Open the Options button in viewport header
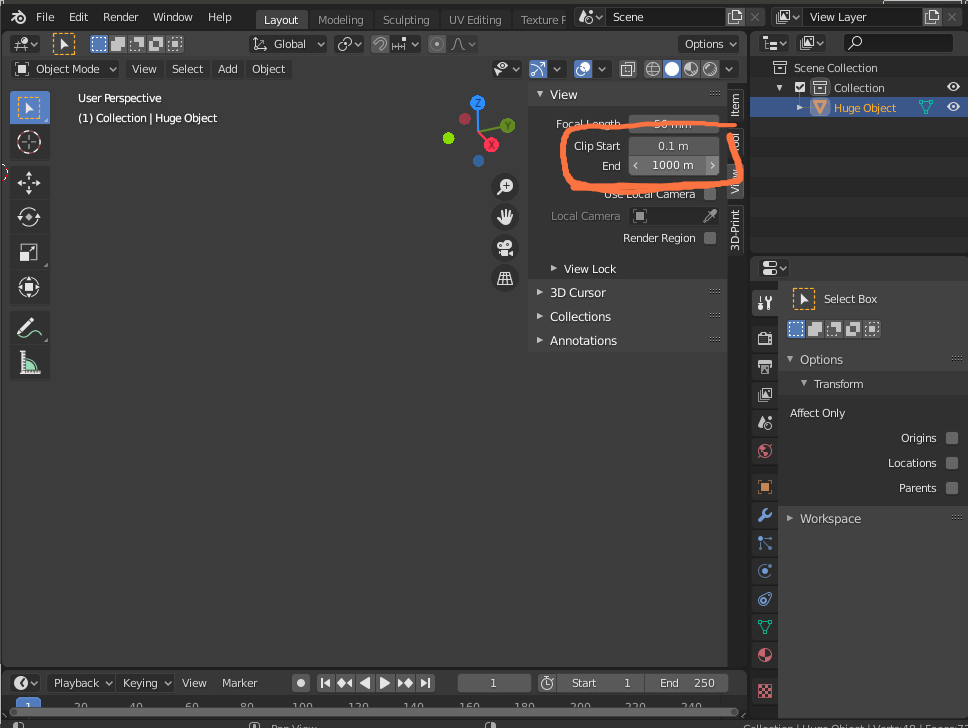The image size is (968, 728). click(710, 44)
